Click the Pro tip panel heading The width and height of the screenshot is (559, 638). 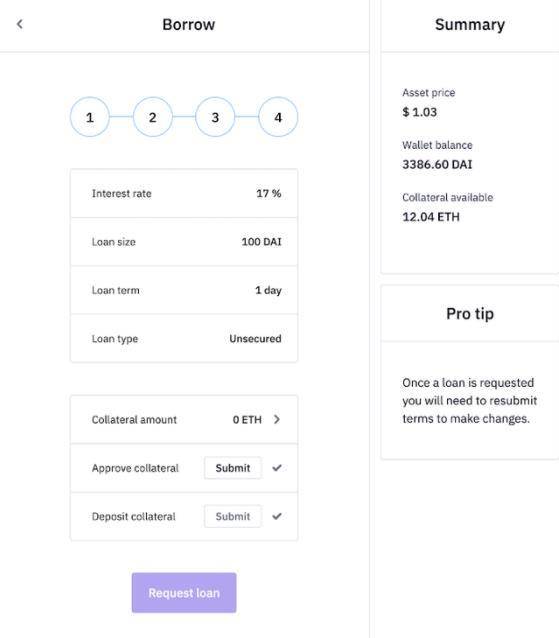tap(470, 314)
